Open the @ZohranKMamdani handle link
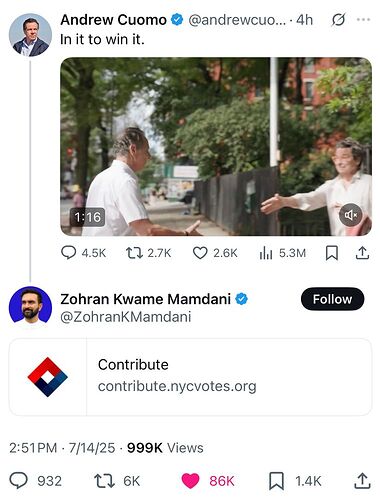The height and width of the screenshot is (500, 380). (126, 317)
